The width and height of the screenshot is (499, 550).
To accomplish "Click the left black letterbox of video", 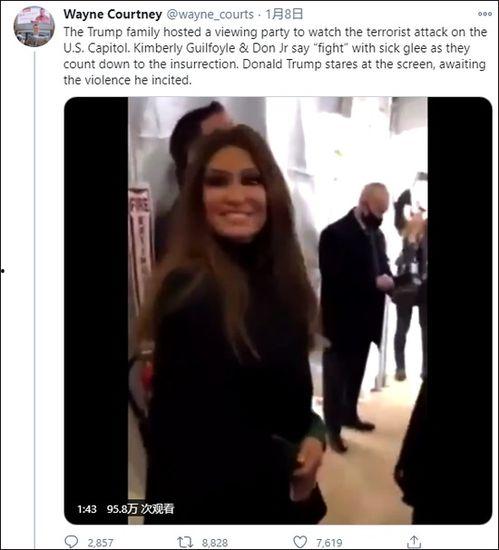I will (96, 310).
